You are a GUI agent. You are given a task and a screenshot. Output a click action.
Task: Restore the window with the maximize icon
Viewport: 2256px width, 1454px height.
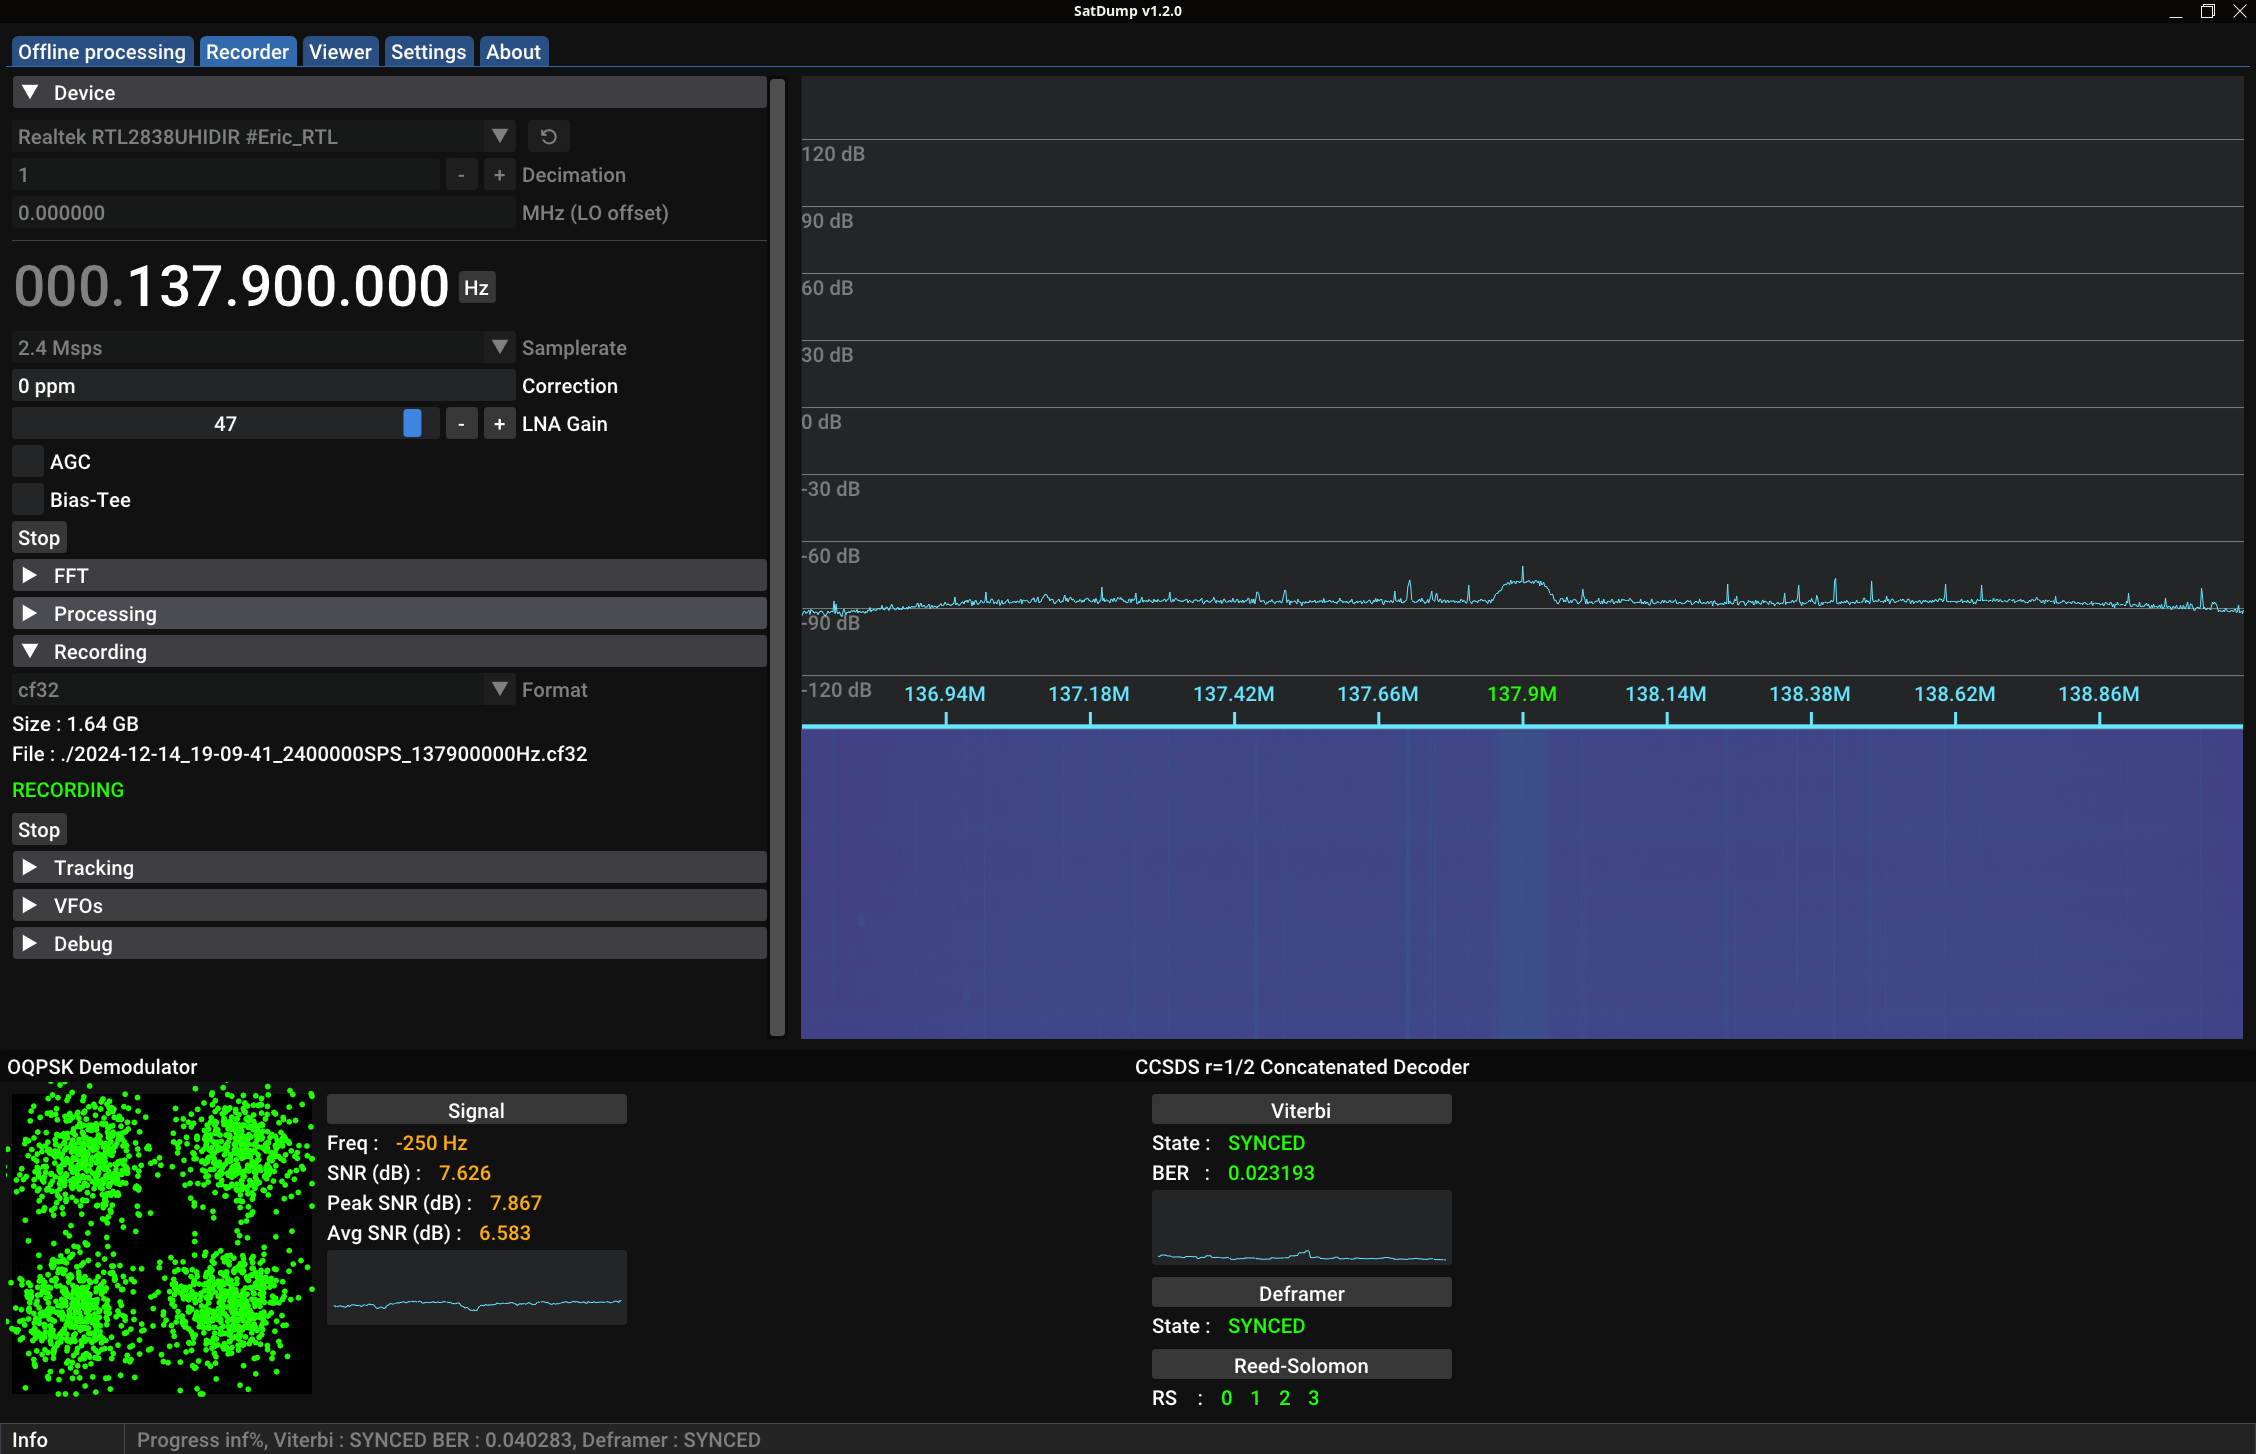point(2208,11)
